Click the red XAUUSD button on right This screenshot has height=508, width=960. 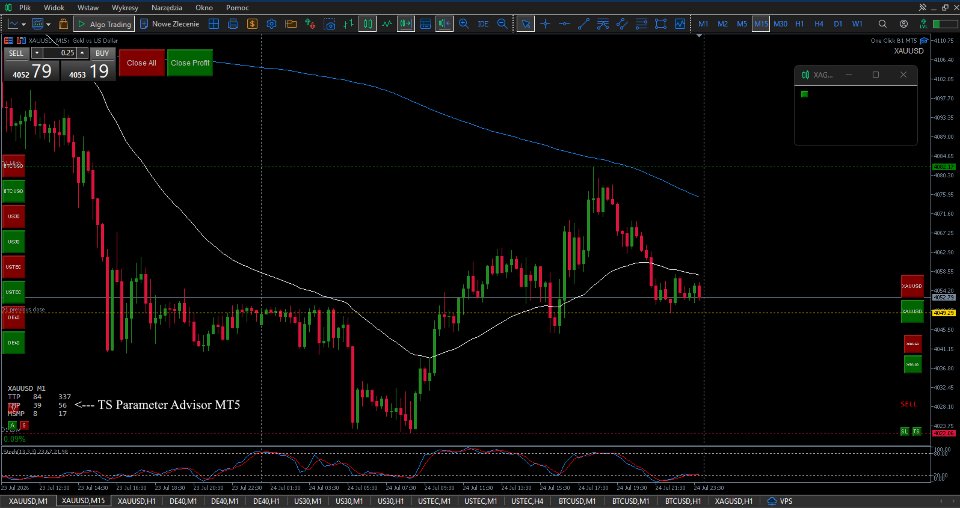click(x=912, y=286)
